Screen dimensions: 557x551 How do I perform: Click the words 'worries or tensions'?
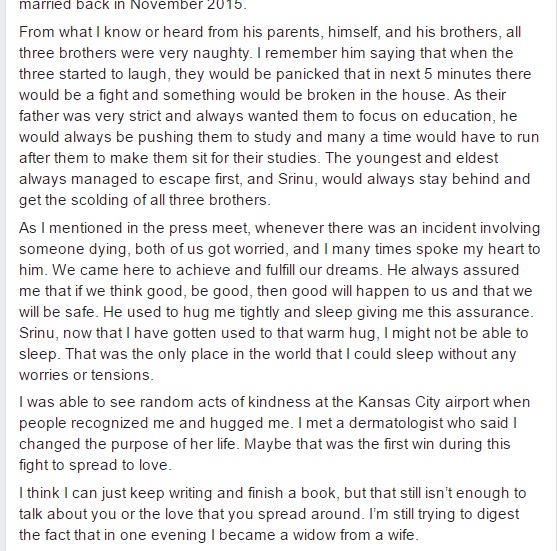pos(84,375)
